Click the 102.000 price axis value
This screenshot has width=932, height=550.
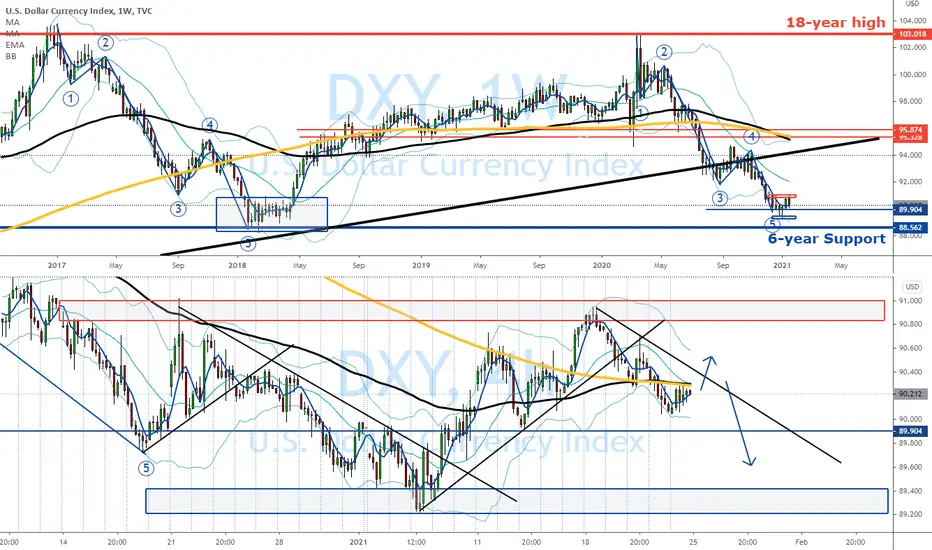click(912, 48)
